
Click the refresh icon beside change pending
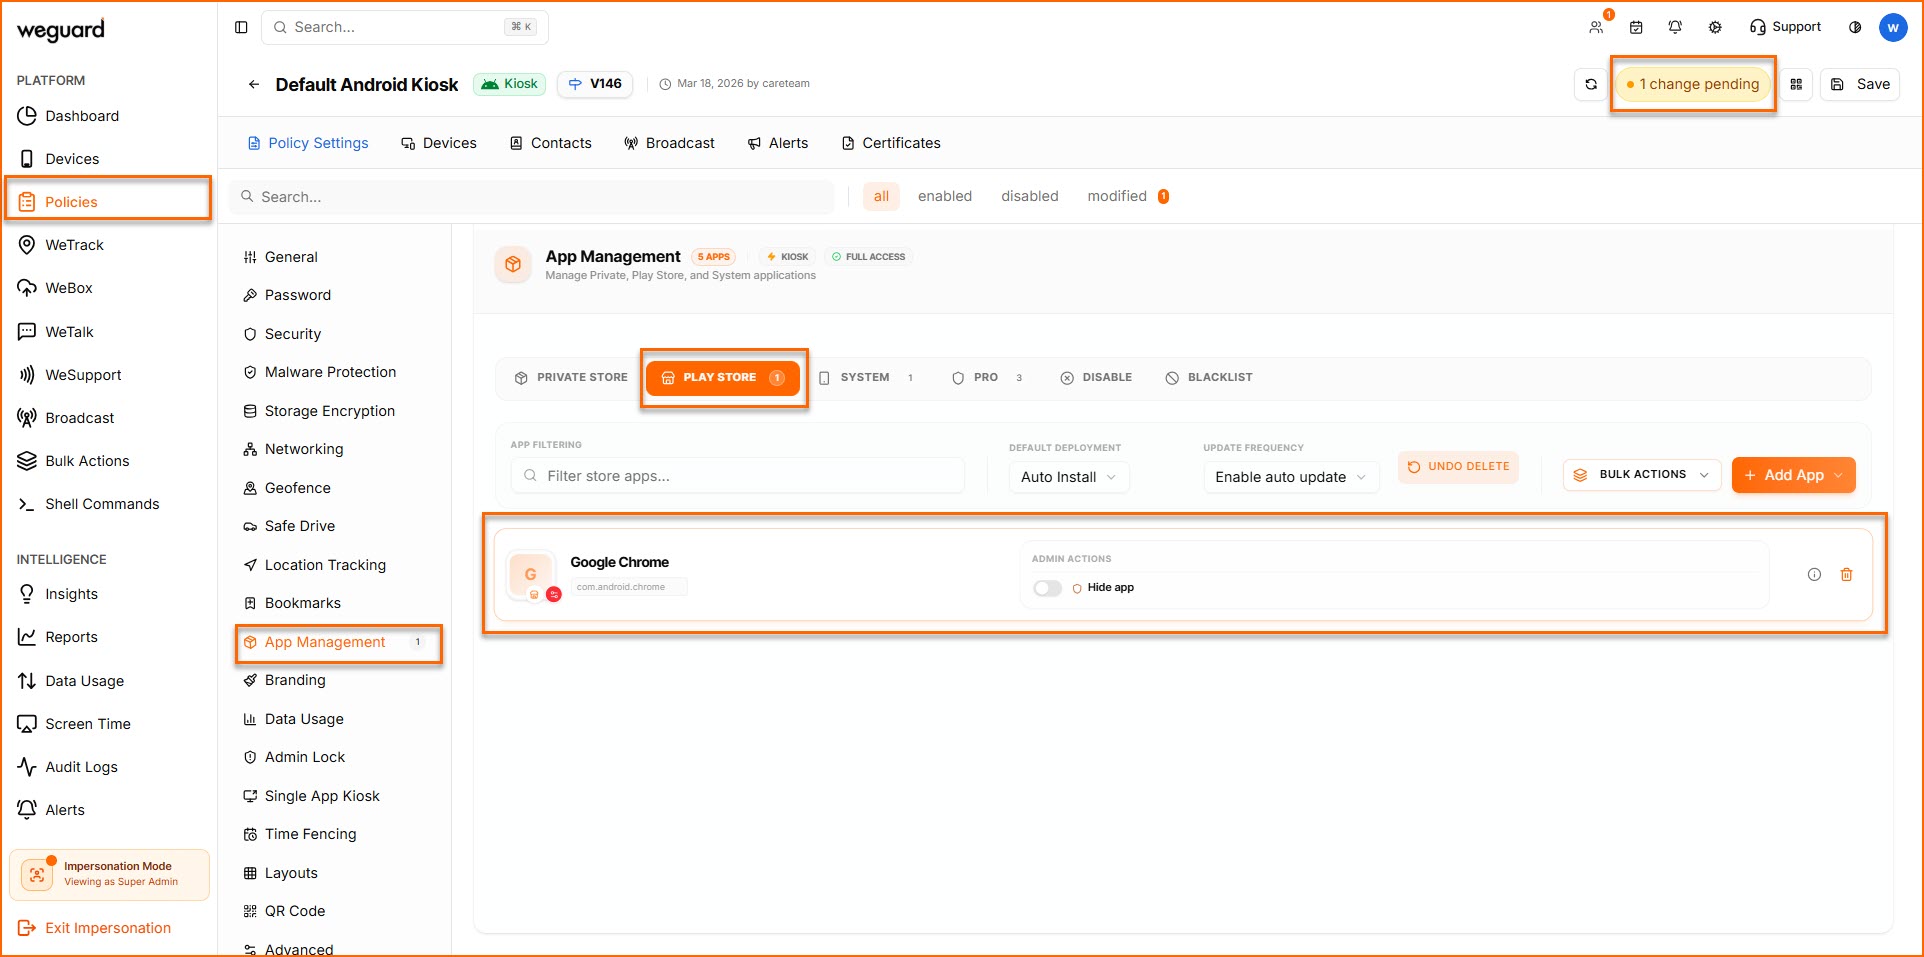(1591, 85)
